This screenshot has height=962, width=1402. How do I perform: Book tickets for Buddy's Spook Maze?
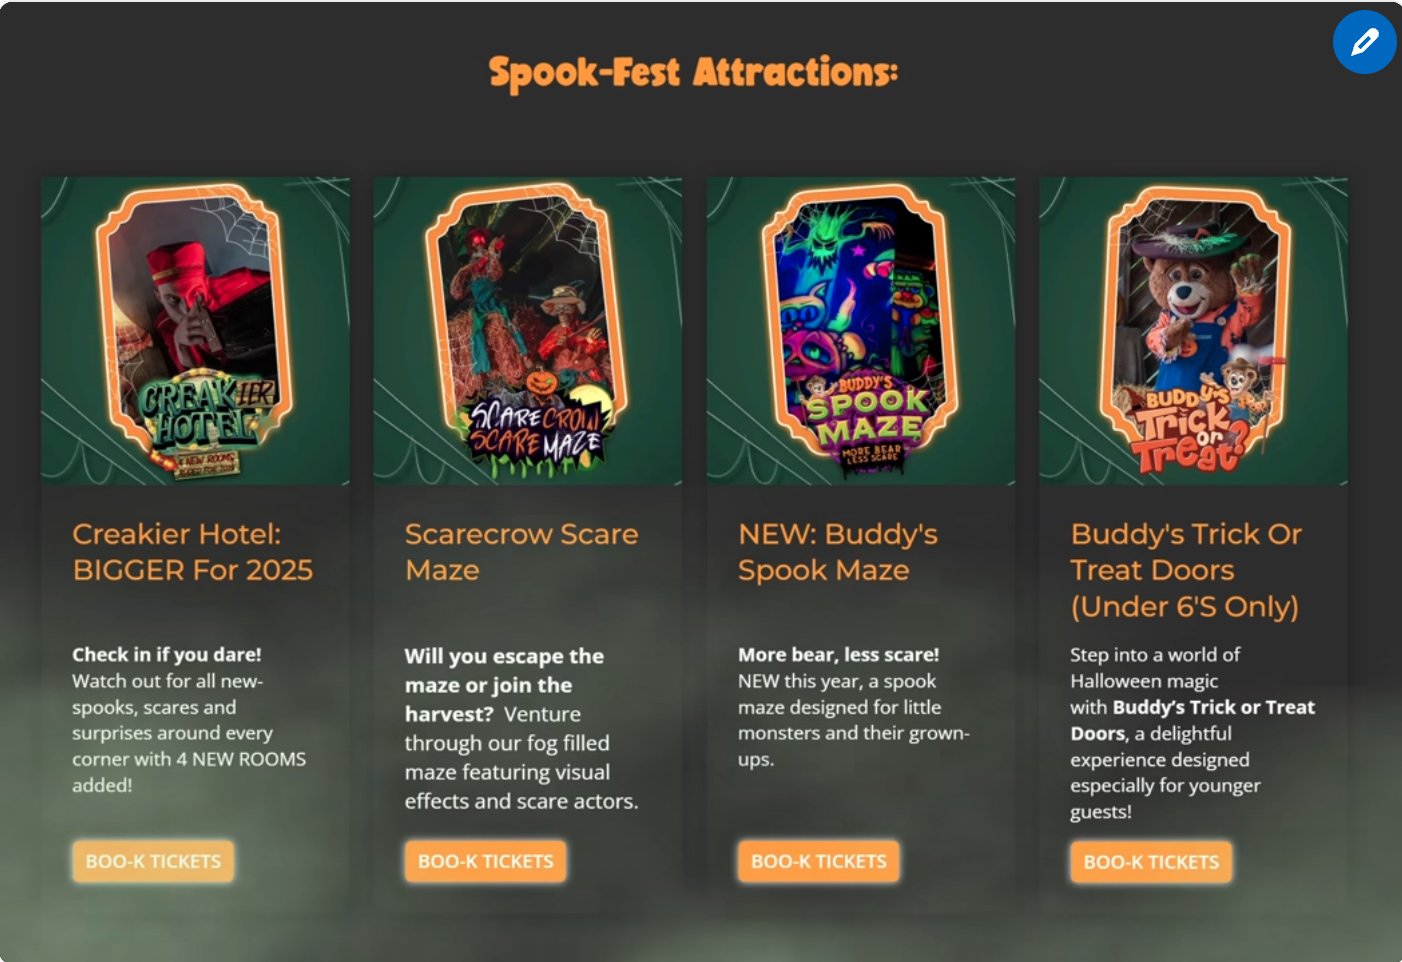click(x=819, y=861)
